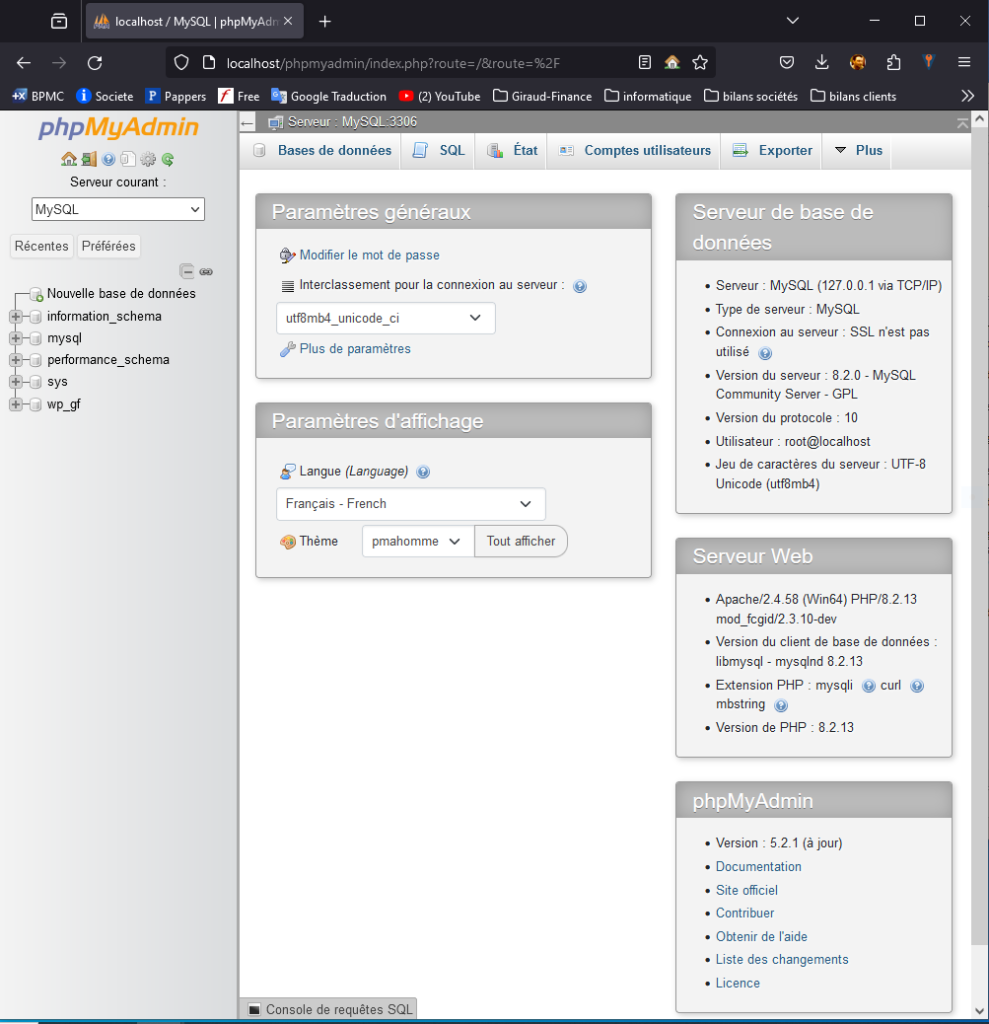Click the Serveur : MySQL:3306 breadcrumb

coord(352,122)
